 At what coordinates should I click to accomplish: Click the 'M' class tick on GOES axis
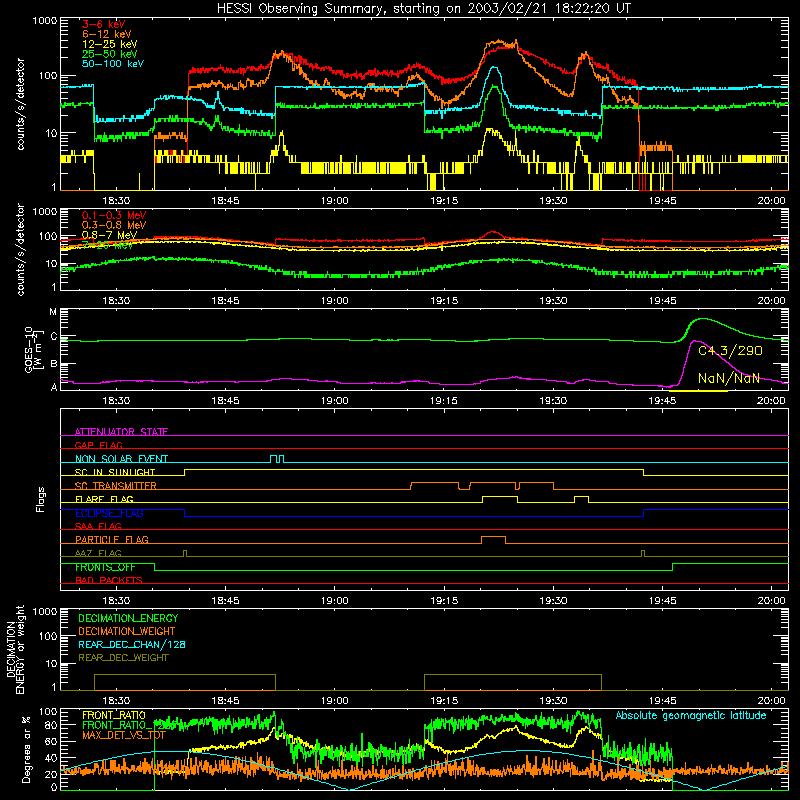coord(53,312)
